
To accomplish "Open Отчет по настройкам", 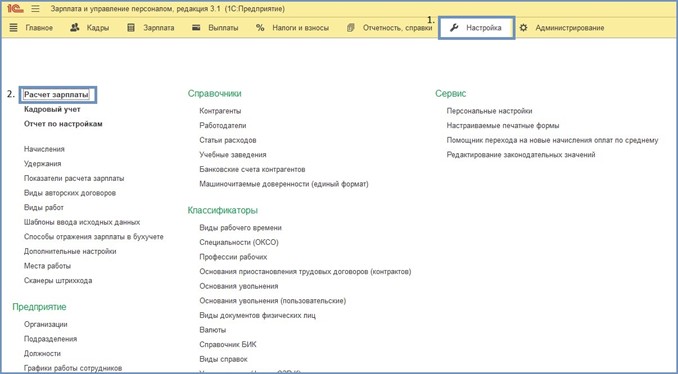I will (x=63, y=124).
